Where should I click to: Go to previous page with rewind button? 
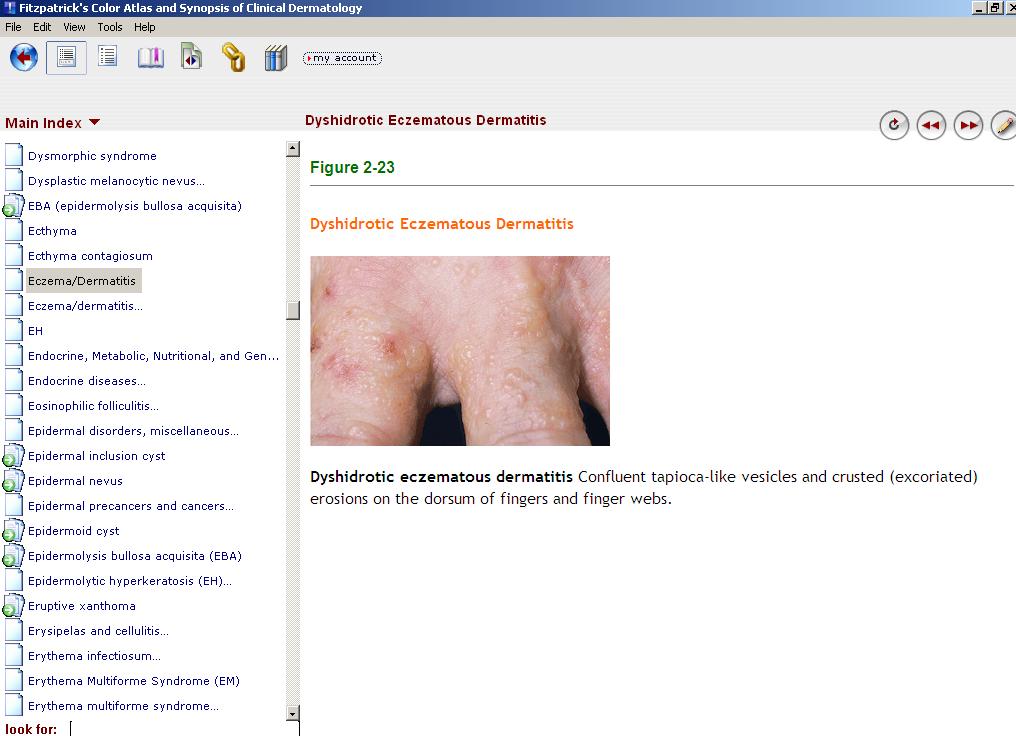931,125
